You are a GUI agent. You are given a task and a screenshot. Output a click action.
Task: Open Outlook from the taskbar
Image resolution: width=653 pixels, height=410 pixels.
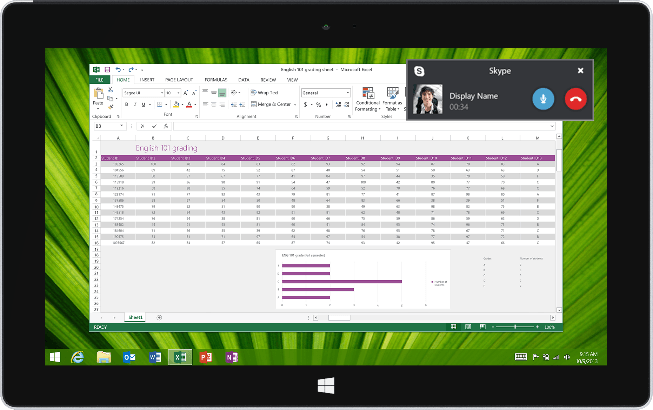[x=129, y=357]
